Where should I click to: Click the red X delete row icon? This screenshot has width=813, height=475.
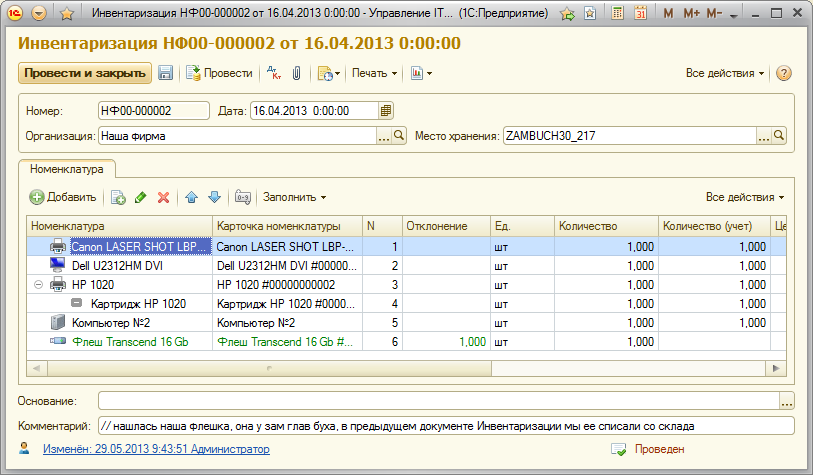[x=163, y=197]
